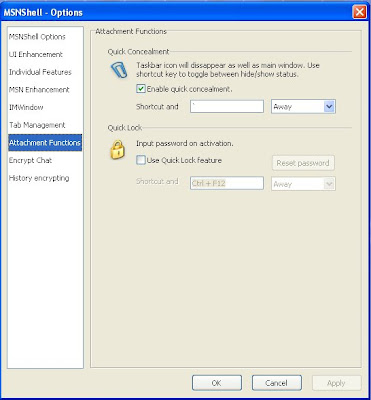
Task: Switch to Tab Management section
Action: pyautogui.click(x=37, y=125)
